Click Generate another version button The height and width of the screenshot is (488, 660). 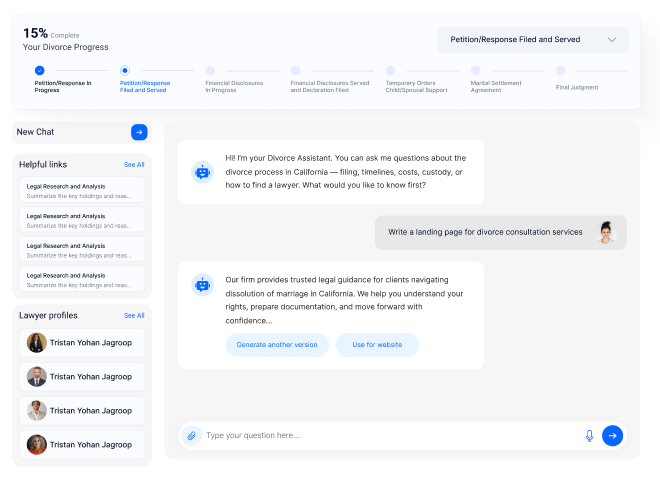[x=277, y=345]
